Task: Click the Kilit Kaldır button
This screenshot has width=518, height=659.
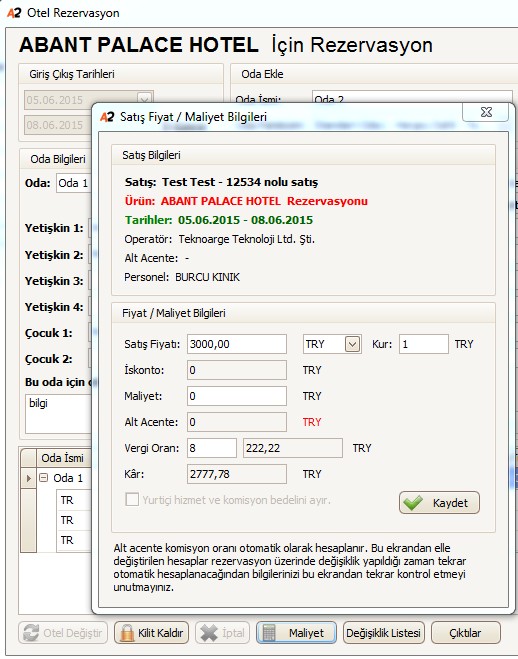Action: point(151,633)
